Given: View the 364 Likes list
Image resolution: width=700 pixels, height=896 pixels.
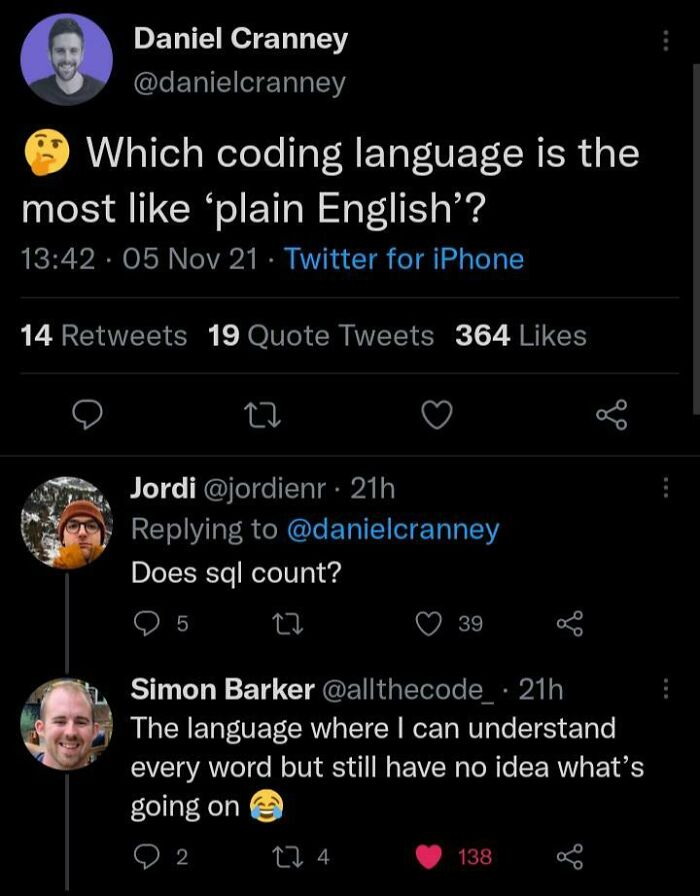Looking at the screenshot, I should (521, 335).
